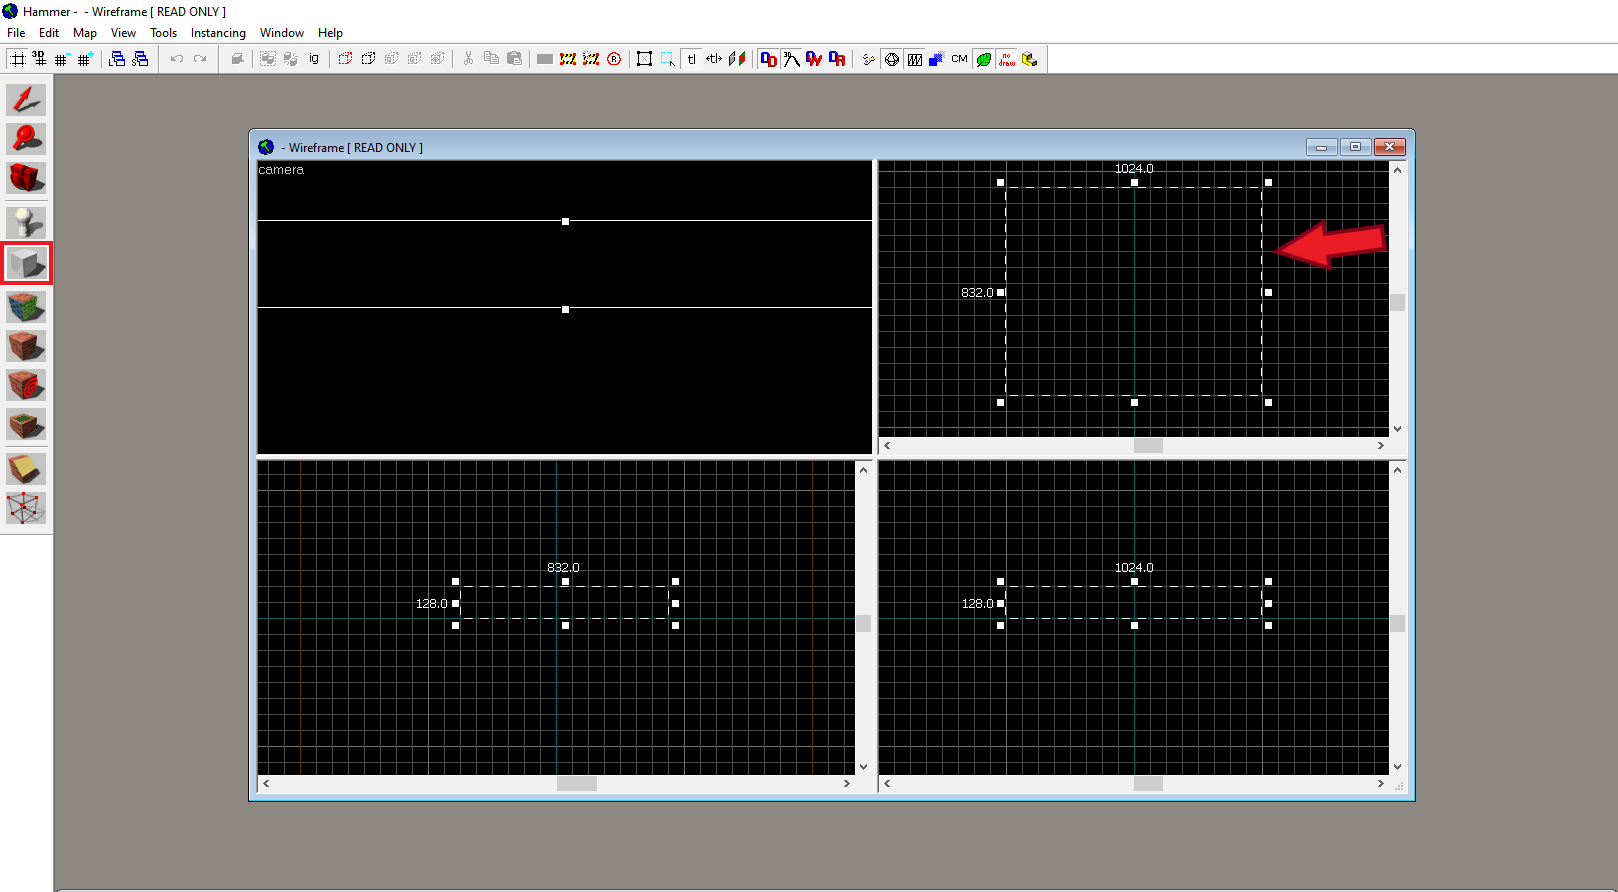Select the Block tool in the sidebar
Viewport: 1618px width, 892px height.
pyautogui.click(x=26, y=264)
